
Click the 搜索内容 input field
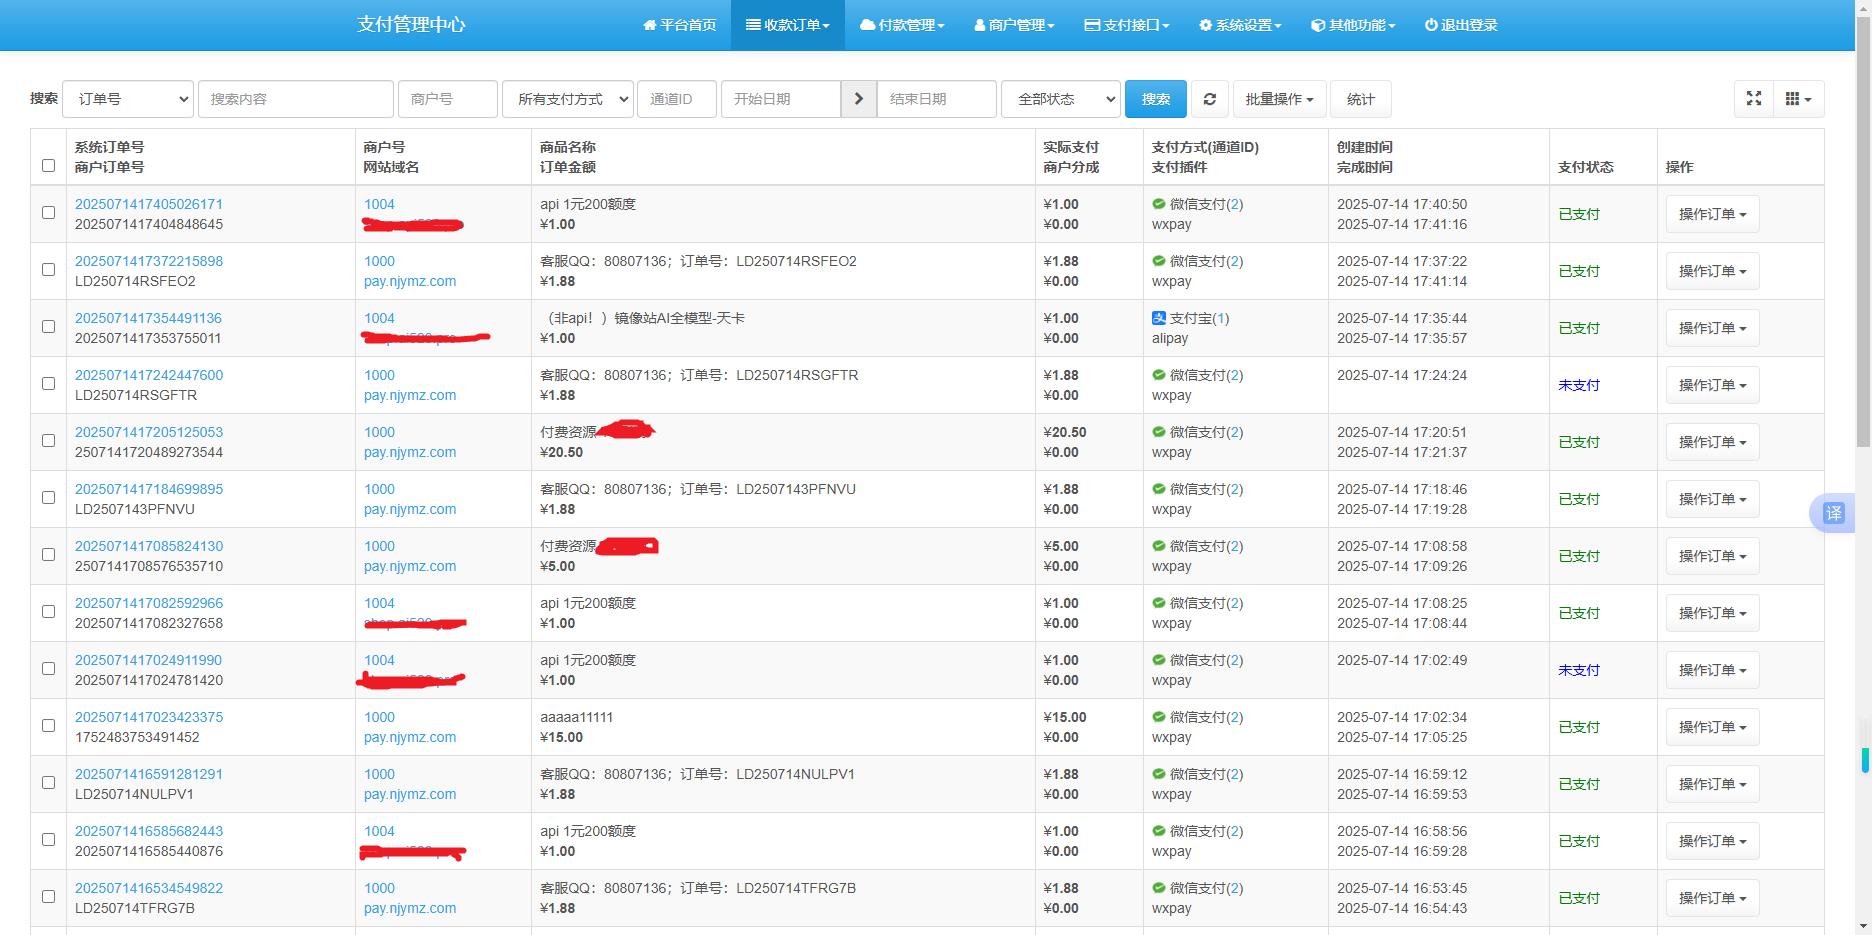coord(296,99)
